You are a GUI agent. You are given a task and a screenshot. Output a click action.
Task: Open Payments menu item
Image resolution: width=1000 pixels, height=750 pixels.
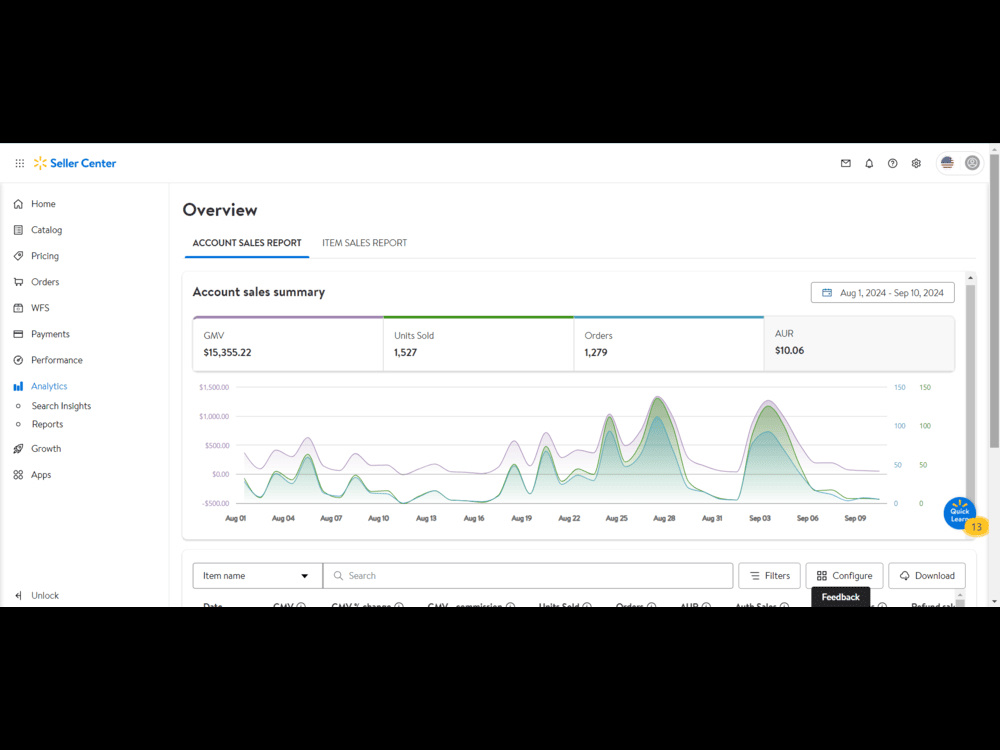coord(50,334)
